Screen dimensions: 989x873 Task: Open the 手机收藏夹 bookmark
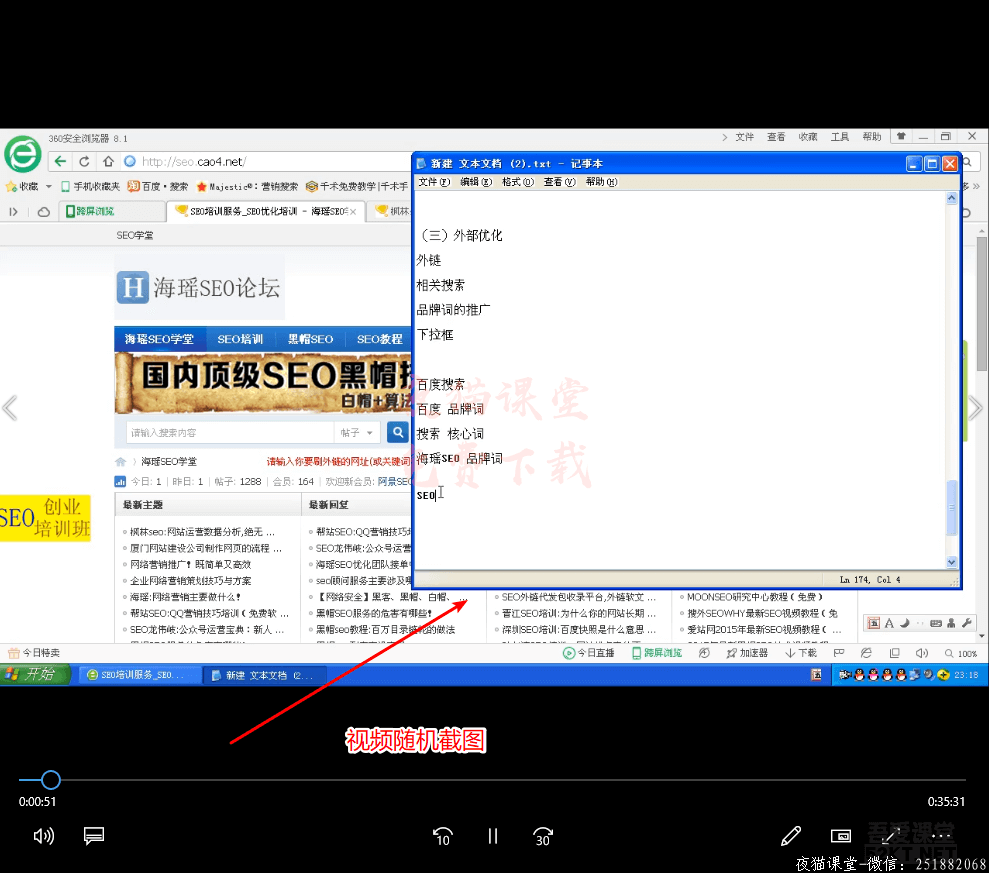90,187
